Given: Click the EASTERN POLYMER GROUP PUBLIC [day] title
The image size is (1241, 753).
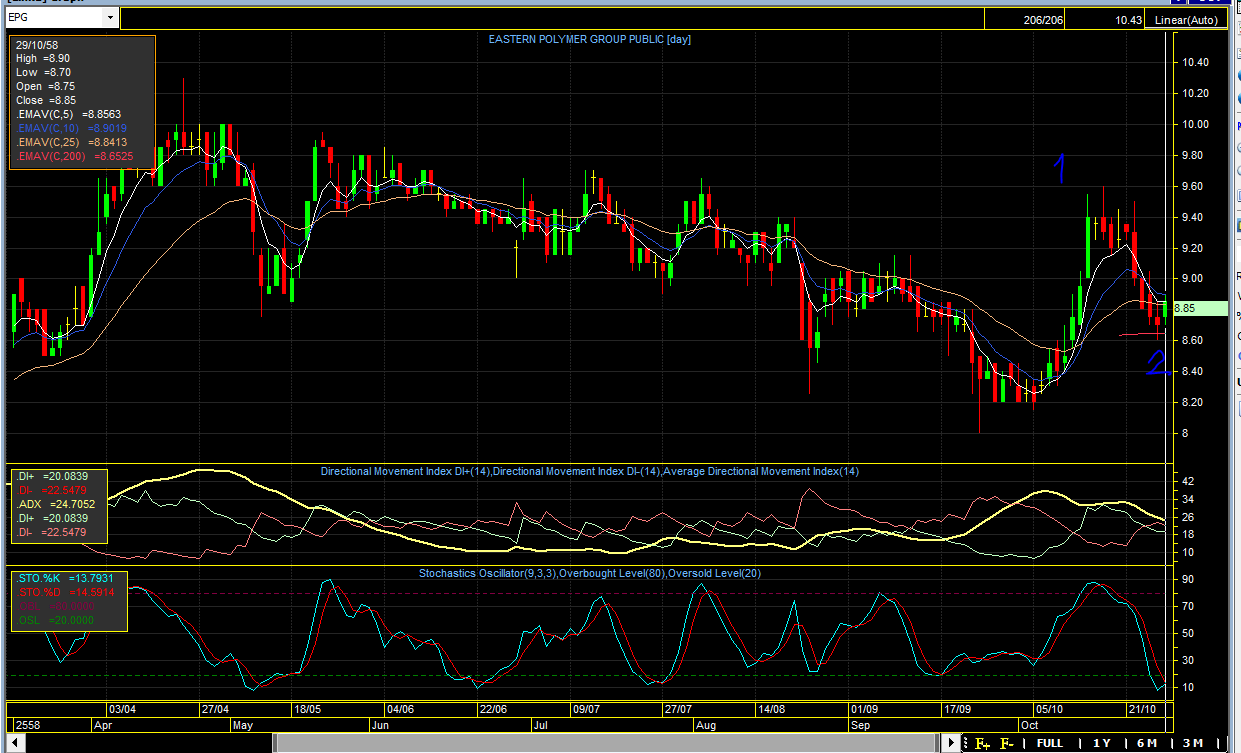Looking at the screenshot, I should click(589, 39).
